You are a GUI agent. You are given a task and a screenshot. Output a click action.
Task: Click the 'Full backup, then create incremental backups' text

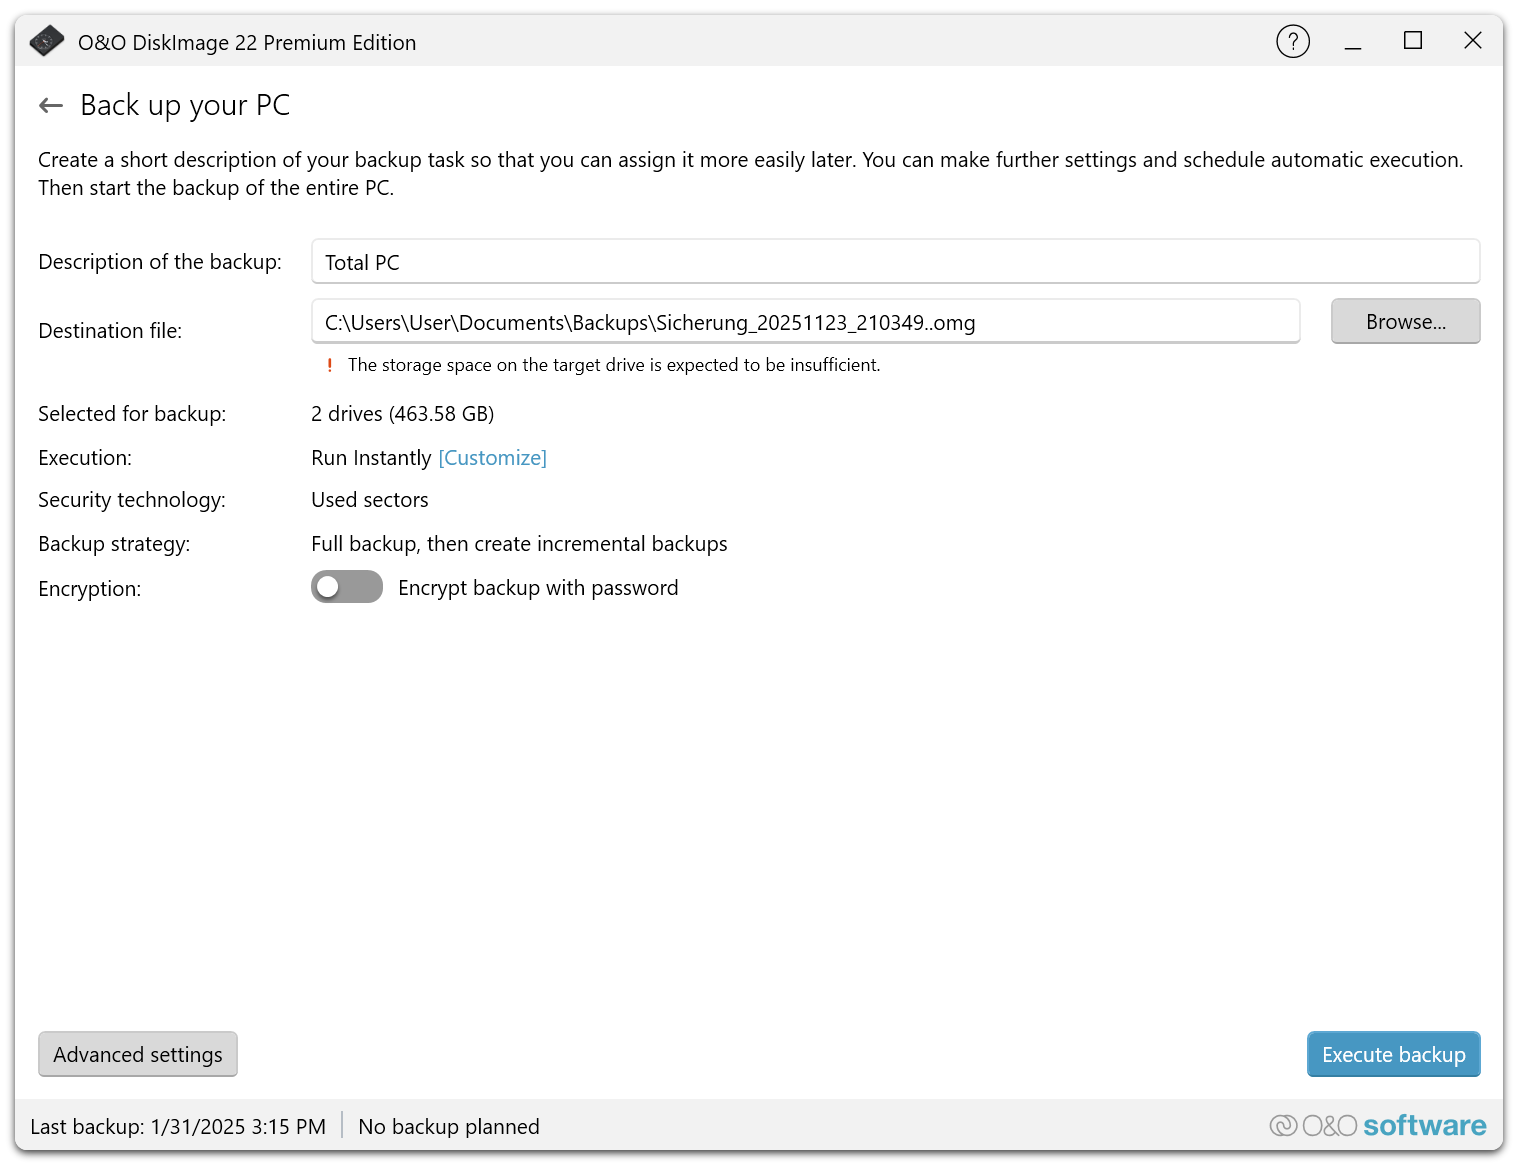tap(519, 544)
